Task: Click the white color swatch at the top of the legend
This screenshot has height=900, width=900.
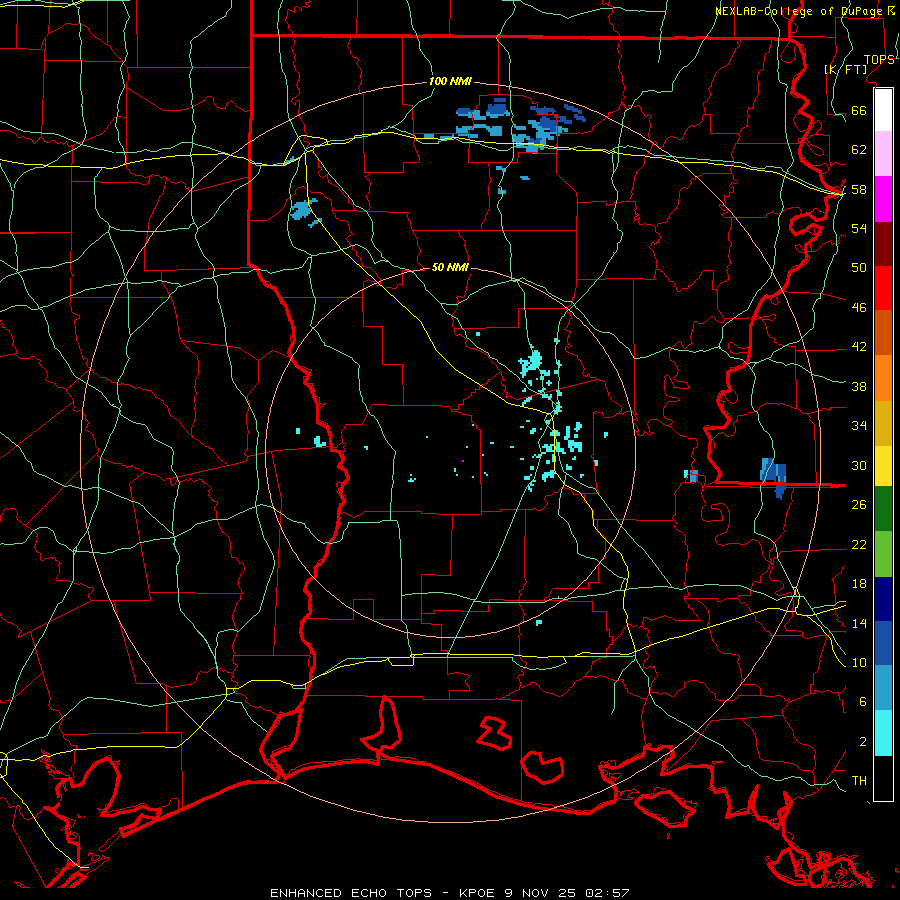Action: 883,110
